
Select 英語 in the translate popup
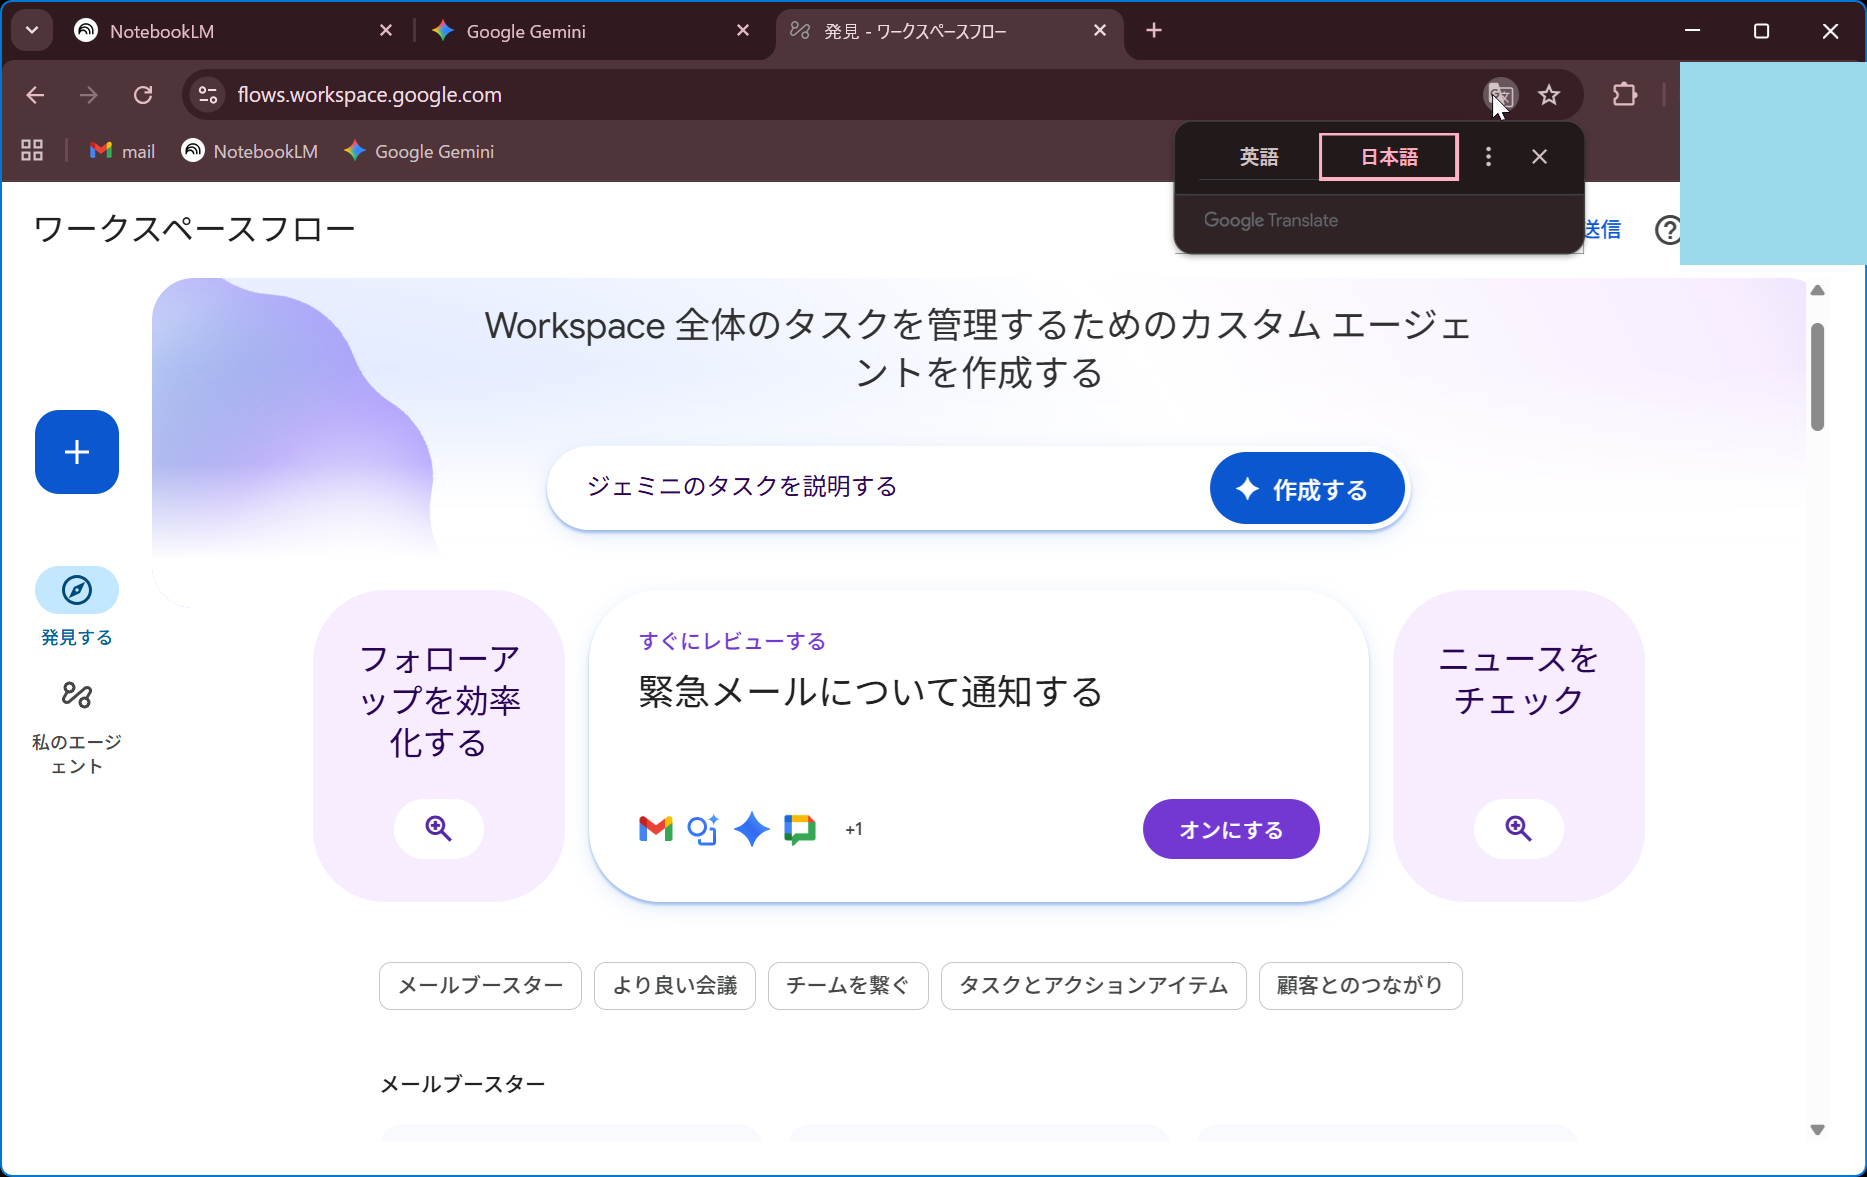point(1258,157)
